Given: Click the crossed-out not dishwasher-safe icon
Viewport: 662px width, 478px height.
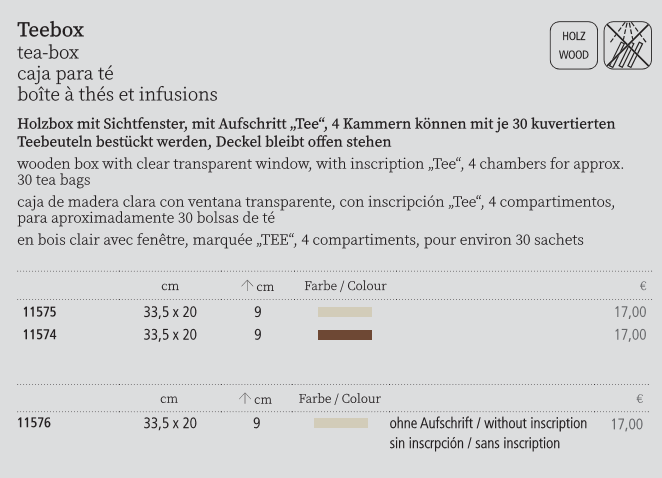Looking at the screenshot, I should click(627, 46).
